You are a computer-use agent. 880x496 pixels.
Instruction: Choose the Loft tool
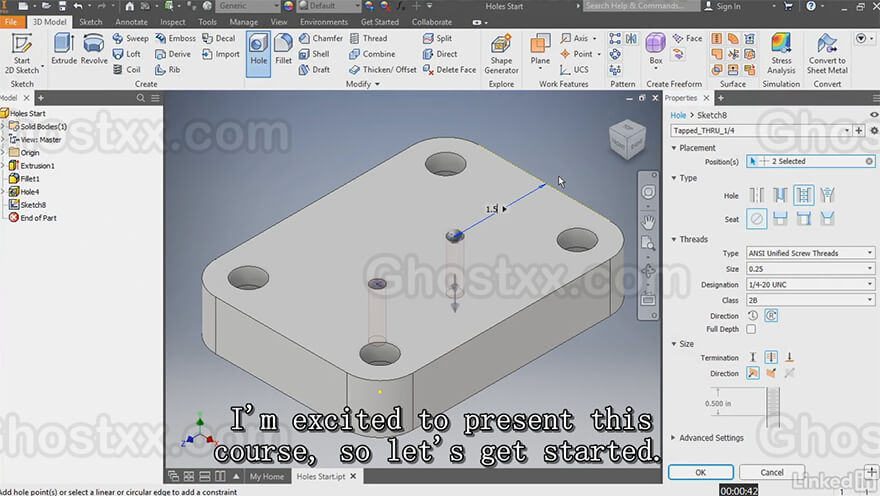[127, 54]
